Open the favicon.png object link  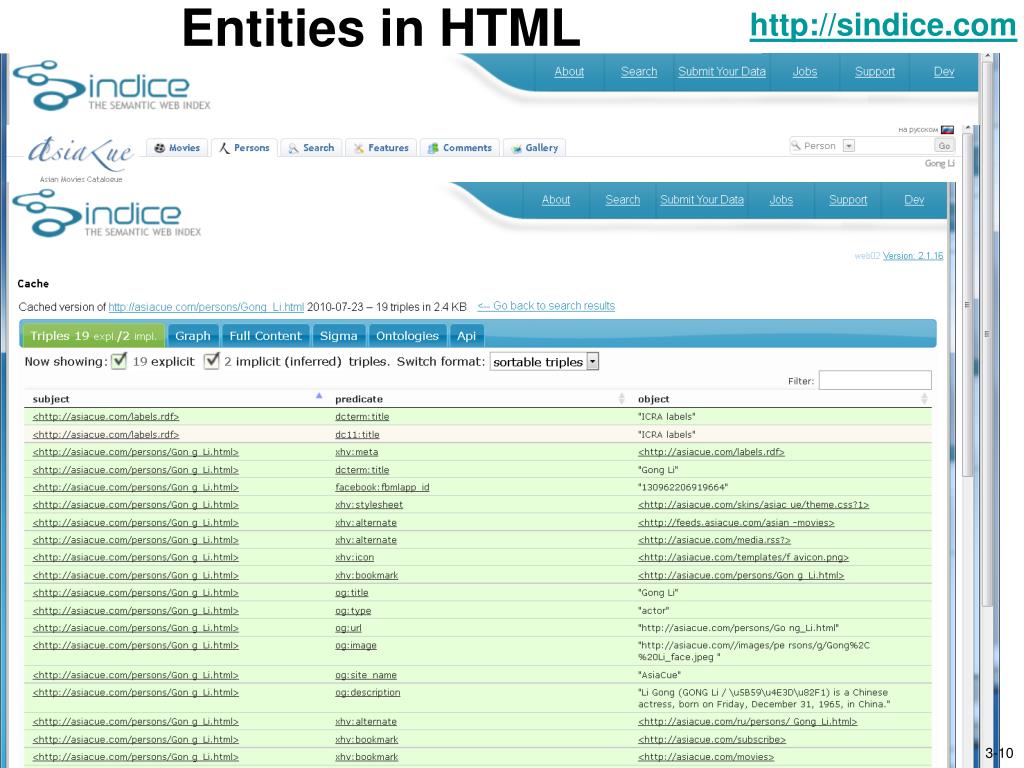(743, 558)
